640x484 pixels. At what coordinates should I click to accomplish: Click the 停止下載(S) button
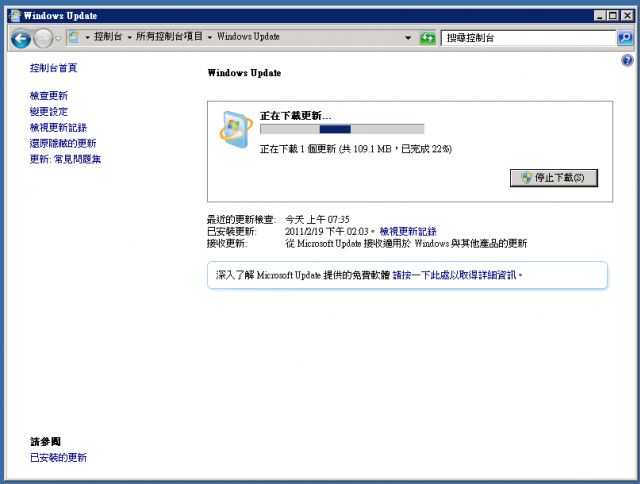(554, 178)
